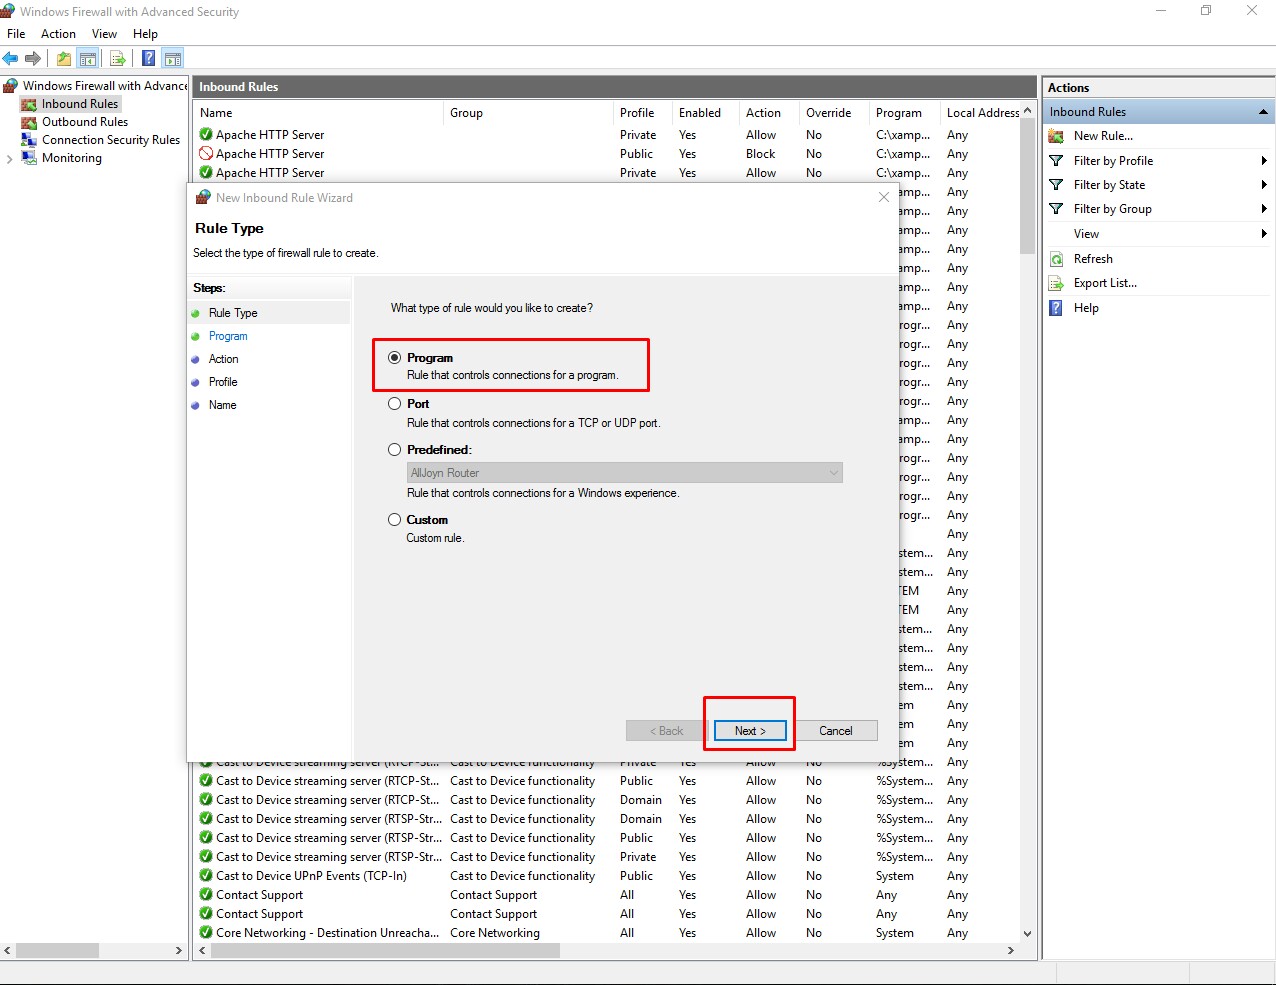Select Outbound Rules in the console tree
This screenshot has height=985, width=1276.
tap(85, 122)
